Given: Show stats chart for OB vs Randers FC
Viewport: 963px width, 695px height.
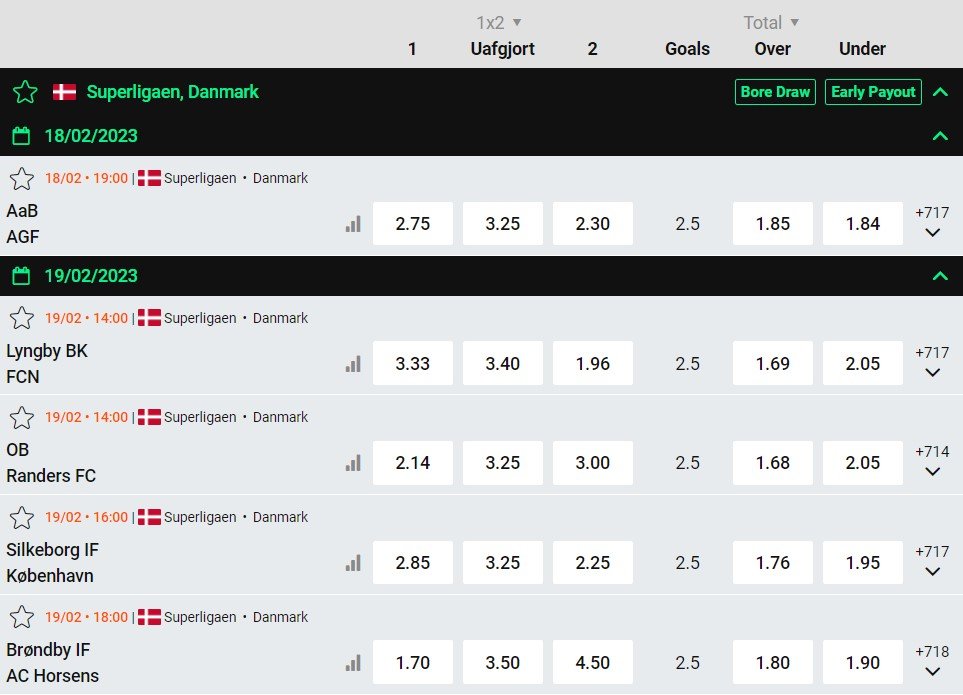Looking at the screenshot, I should pos(353,463).
